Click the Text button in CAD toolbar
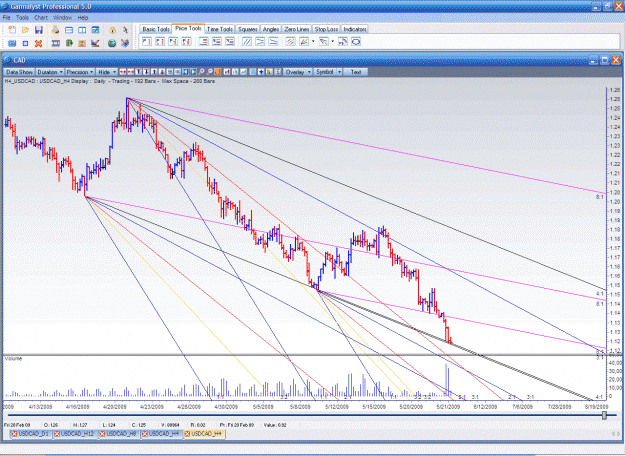This screenshot has height=456, width=625. tap(356, 72)
